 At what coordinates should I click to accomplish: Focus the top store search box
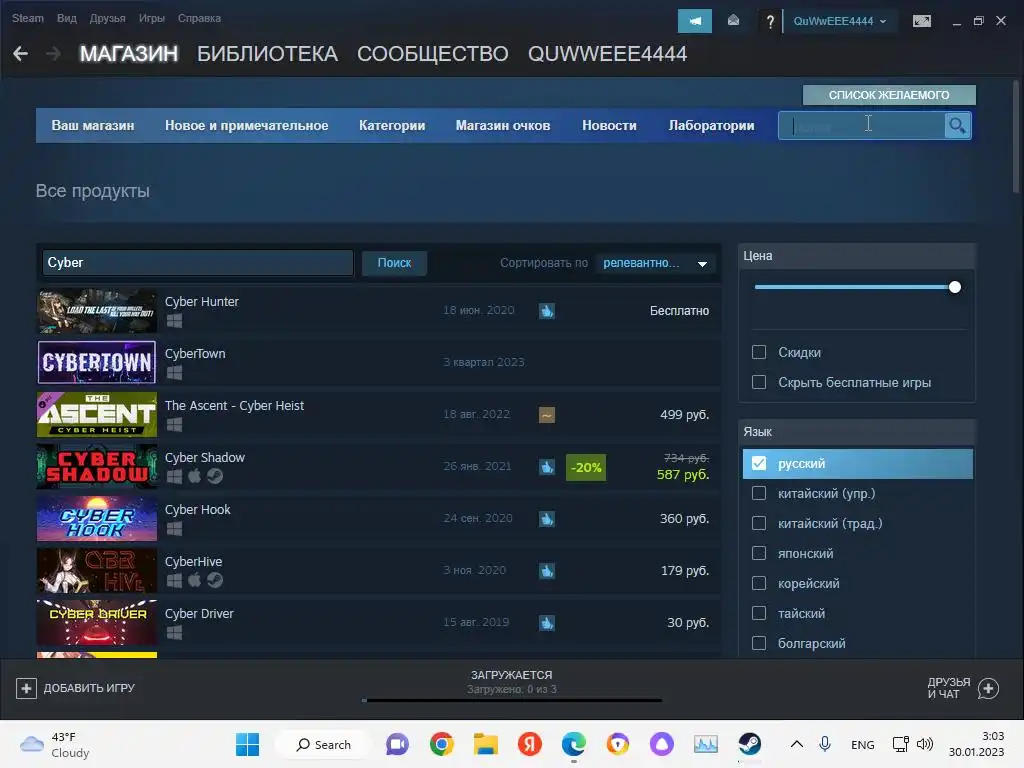coord(862,125)
